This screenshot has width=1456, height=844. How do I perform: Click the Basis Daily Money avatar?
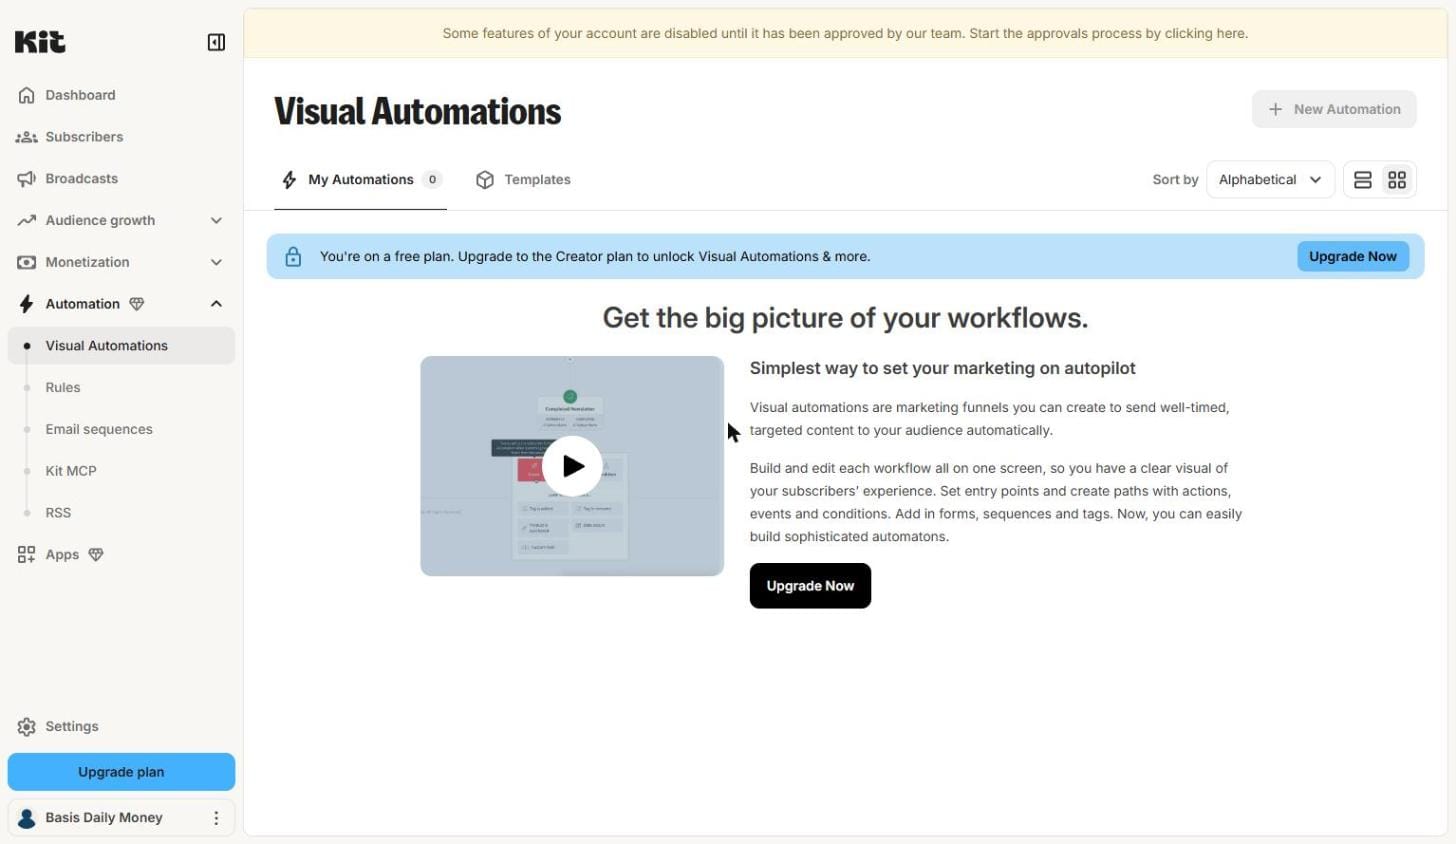[x=27, y=818]
